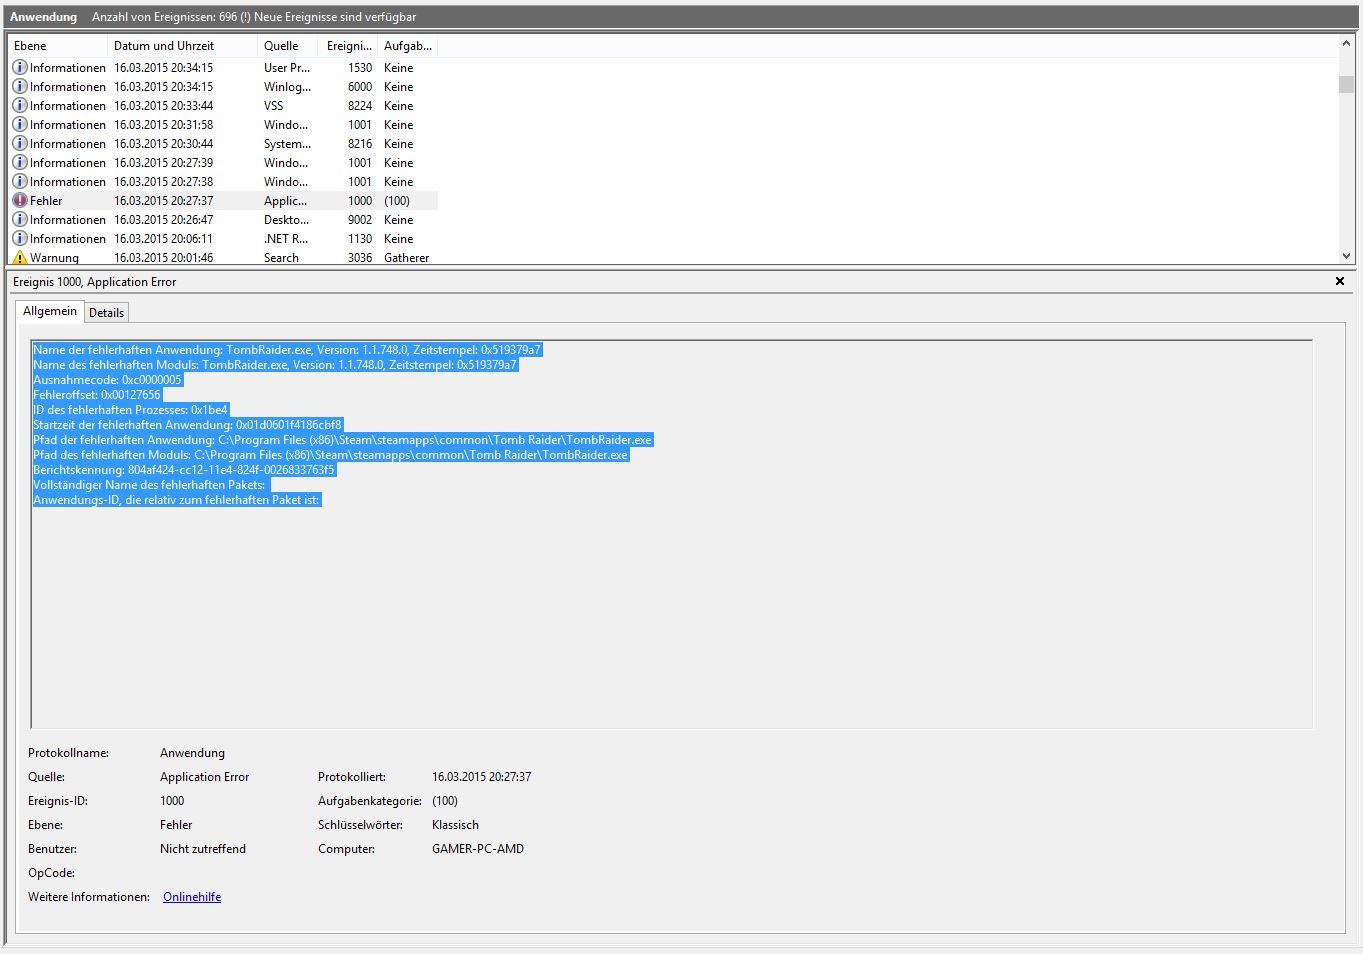Click the 'Pfad der fehlerhaften Anwendung' line

(342, 440)
